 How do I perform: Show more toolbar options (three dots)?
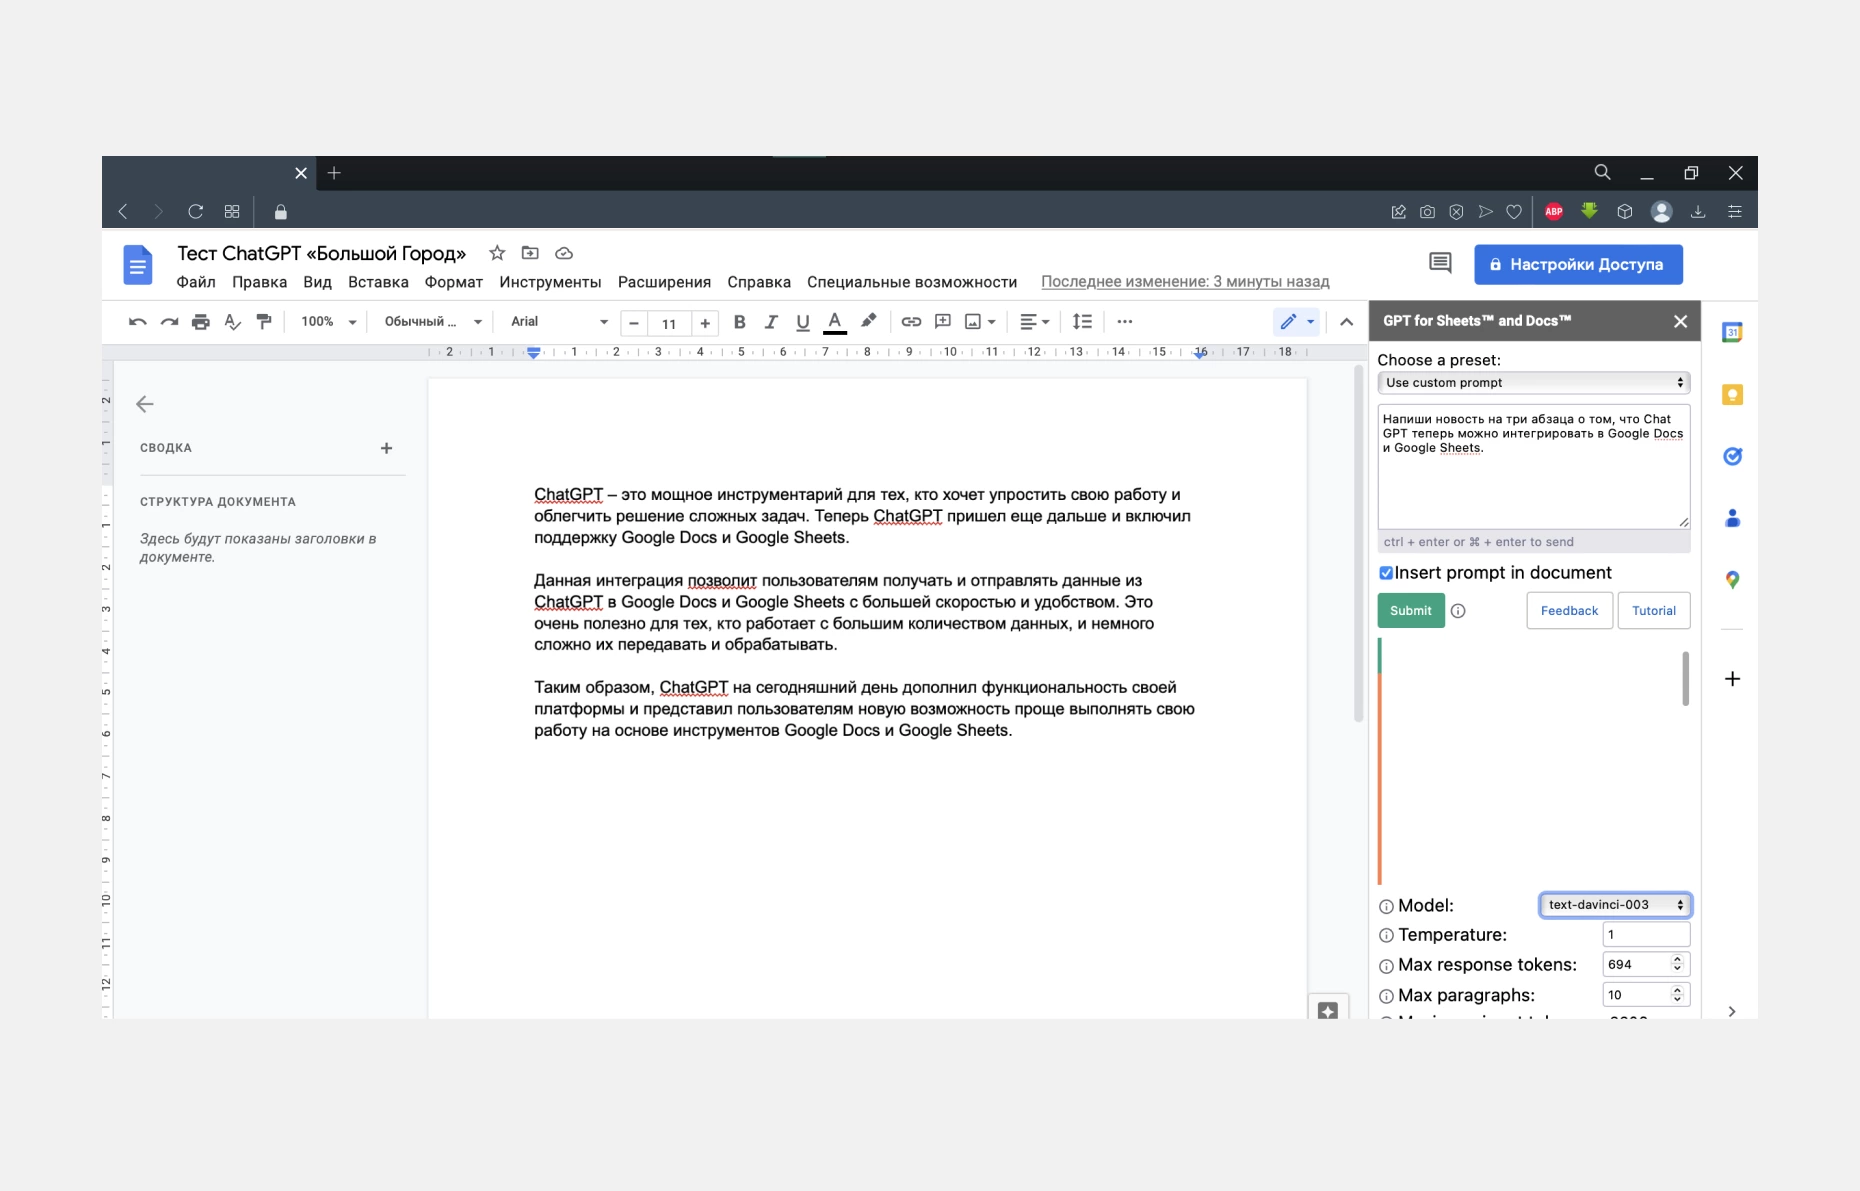[1125, 322]
